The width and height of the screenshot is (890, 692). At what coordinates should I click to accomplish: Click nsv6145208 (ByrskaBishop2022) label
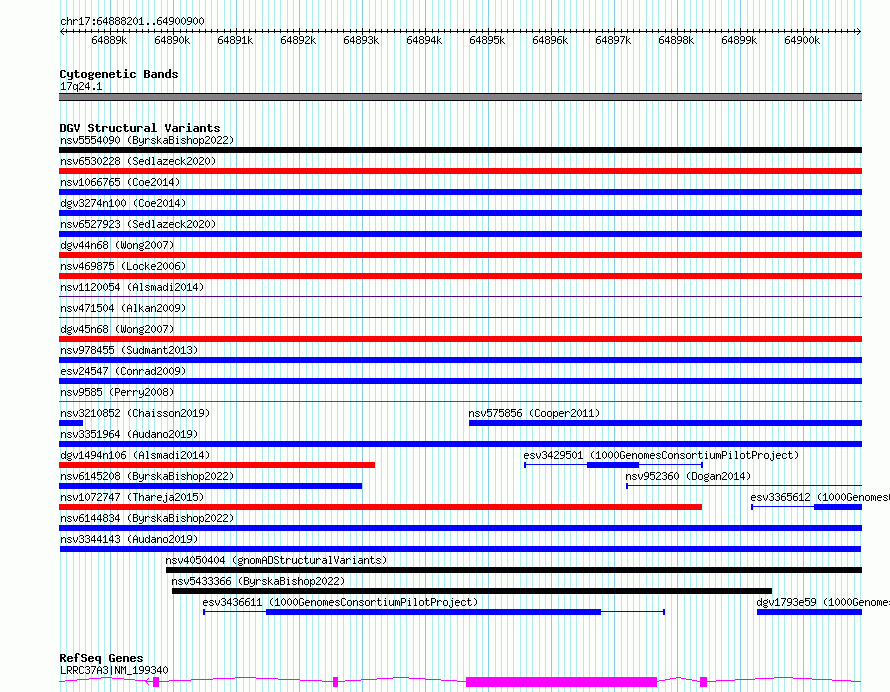[147, 476]
